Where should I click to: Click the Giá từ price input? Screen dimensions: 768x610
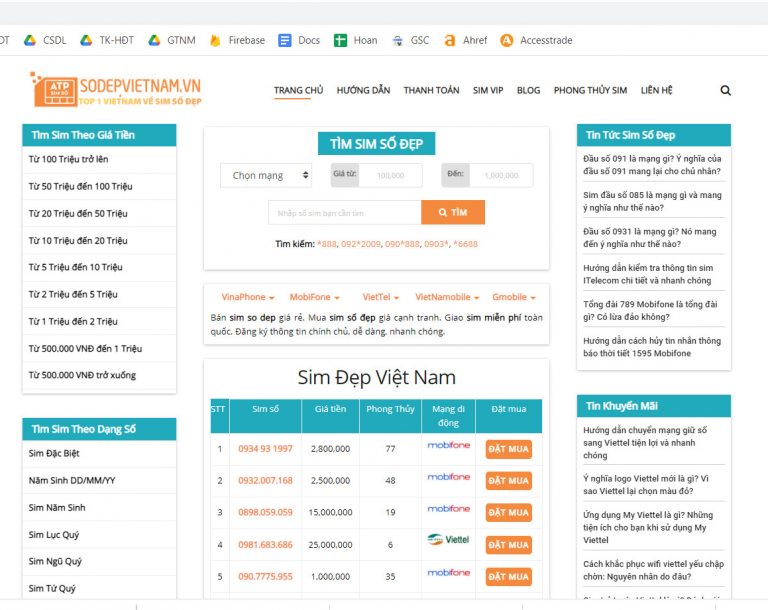[x=390, y=175]
